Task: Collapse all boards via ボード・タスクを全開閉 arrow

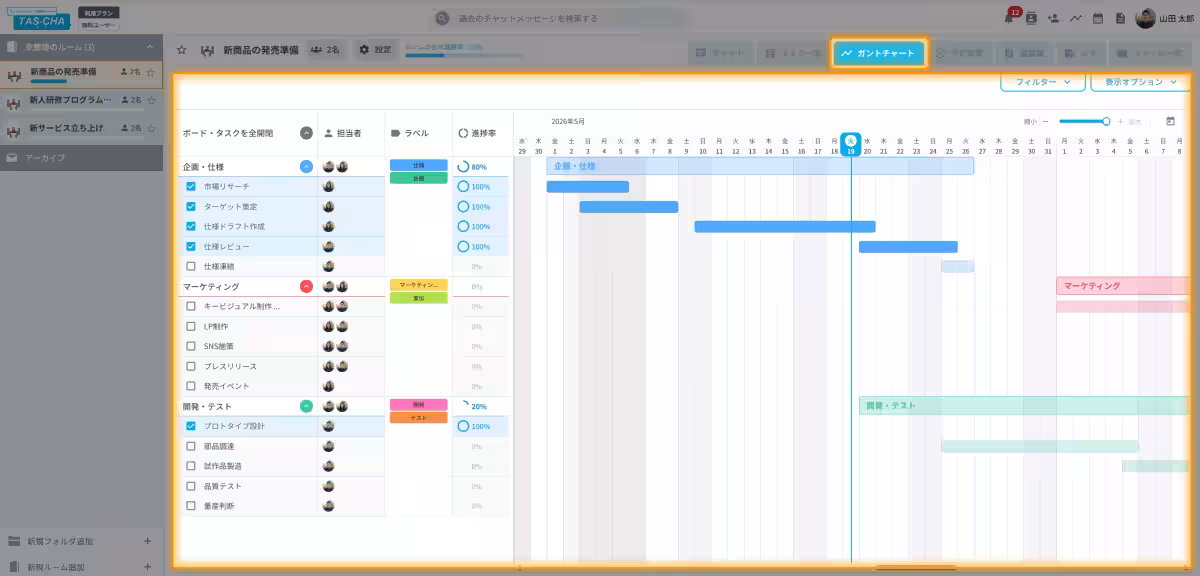Action: click(306, 133)
